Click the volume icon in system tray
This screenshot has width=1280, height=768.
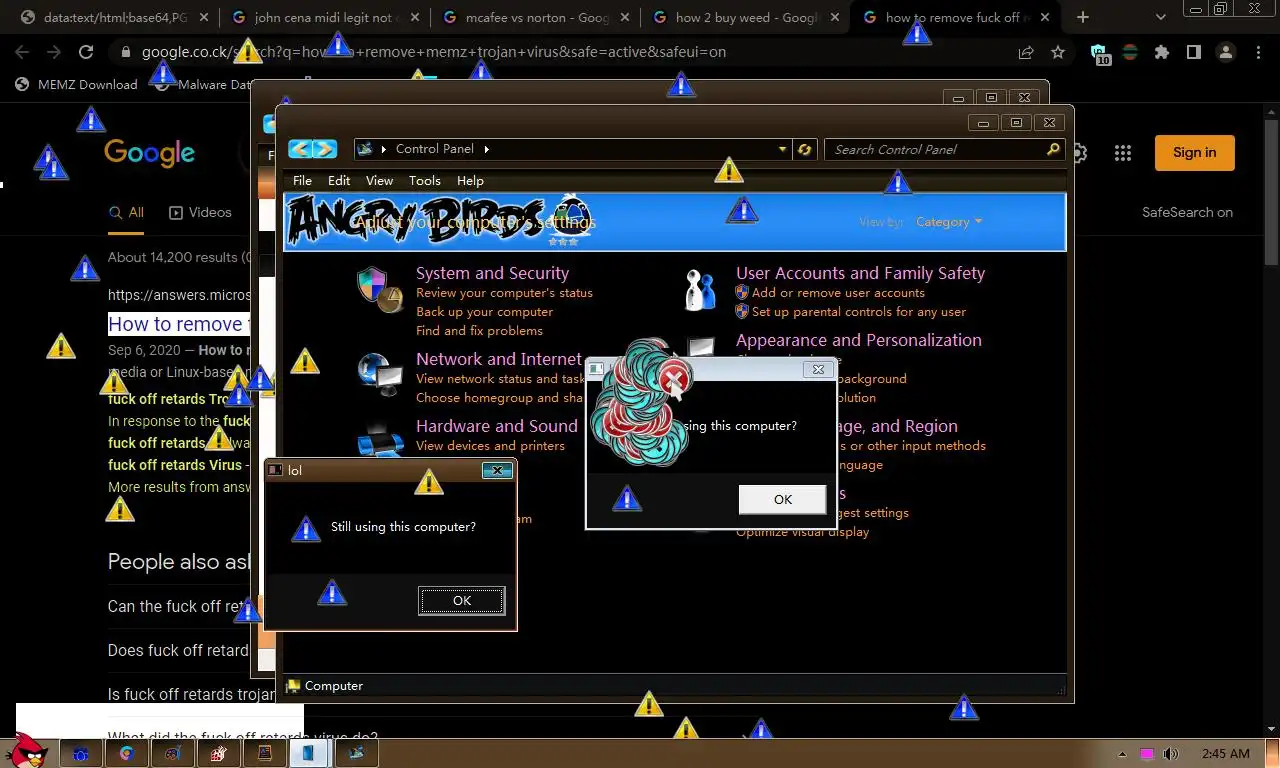[x=1170, y=753]
